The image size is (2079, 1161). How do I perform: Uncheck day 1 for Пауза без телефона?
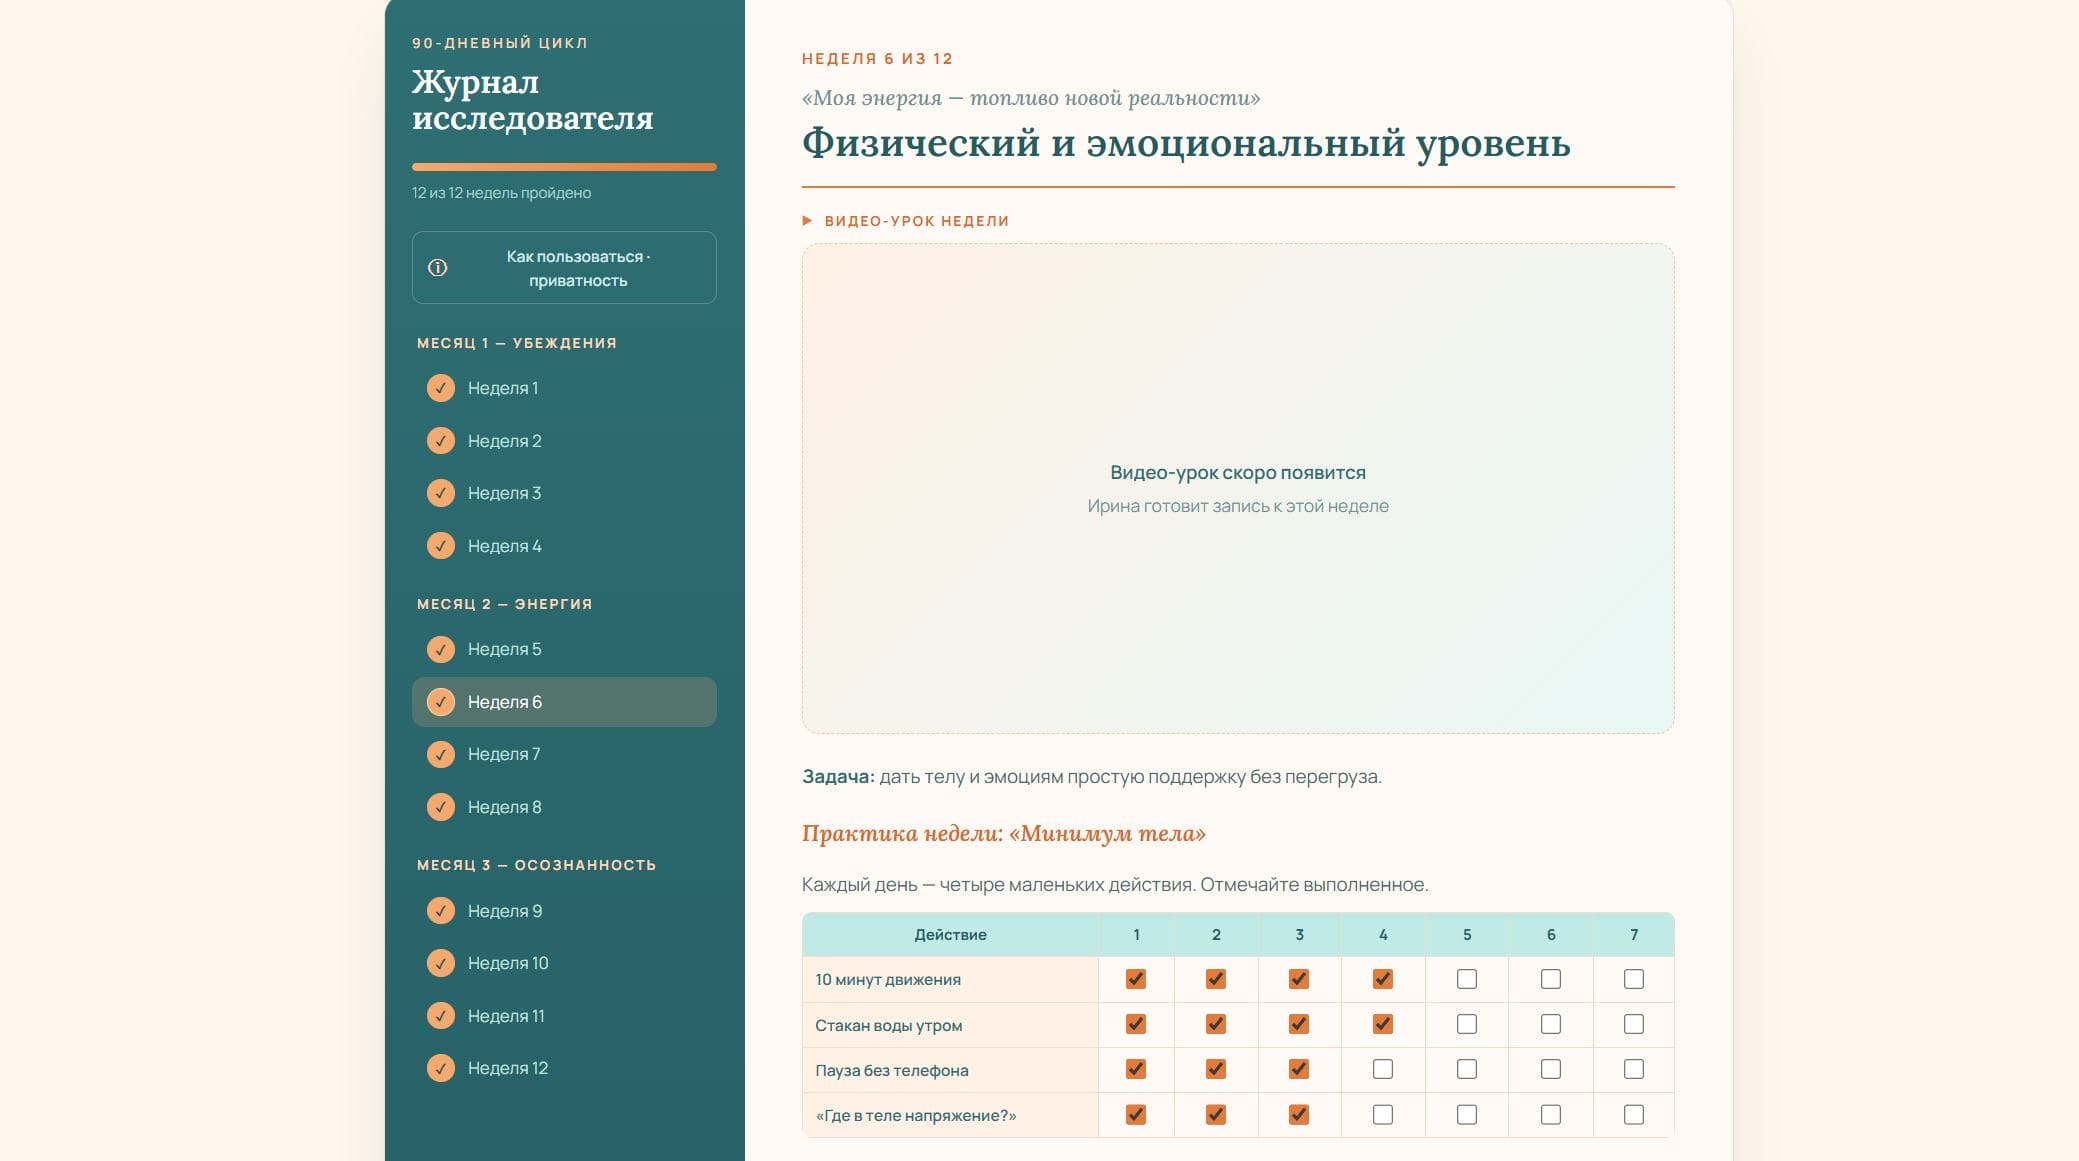pos(1136,1069)
